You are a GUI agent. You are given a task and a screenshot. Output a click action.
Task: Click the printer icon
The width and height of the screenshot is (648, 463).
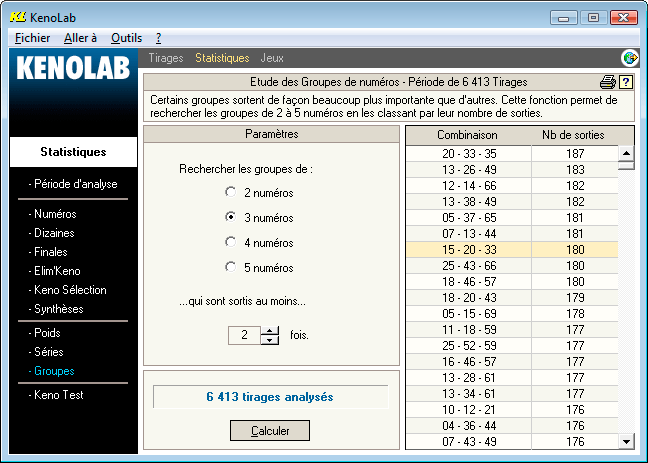[x=607, y=82]
